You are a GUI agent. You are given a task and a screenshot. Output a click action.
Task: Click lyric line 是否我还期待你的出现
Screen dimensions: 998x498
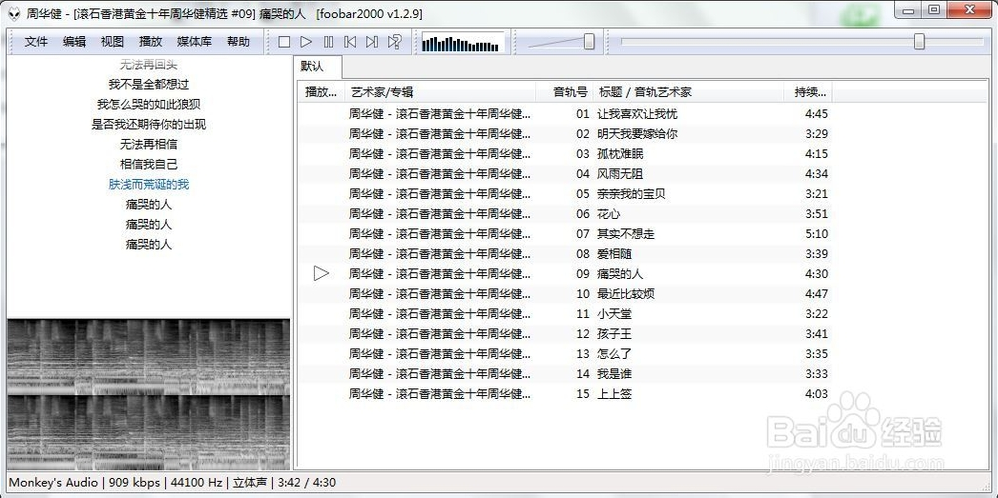coord(148,124)
